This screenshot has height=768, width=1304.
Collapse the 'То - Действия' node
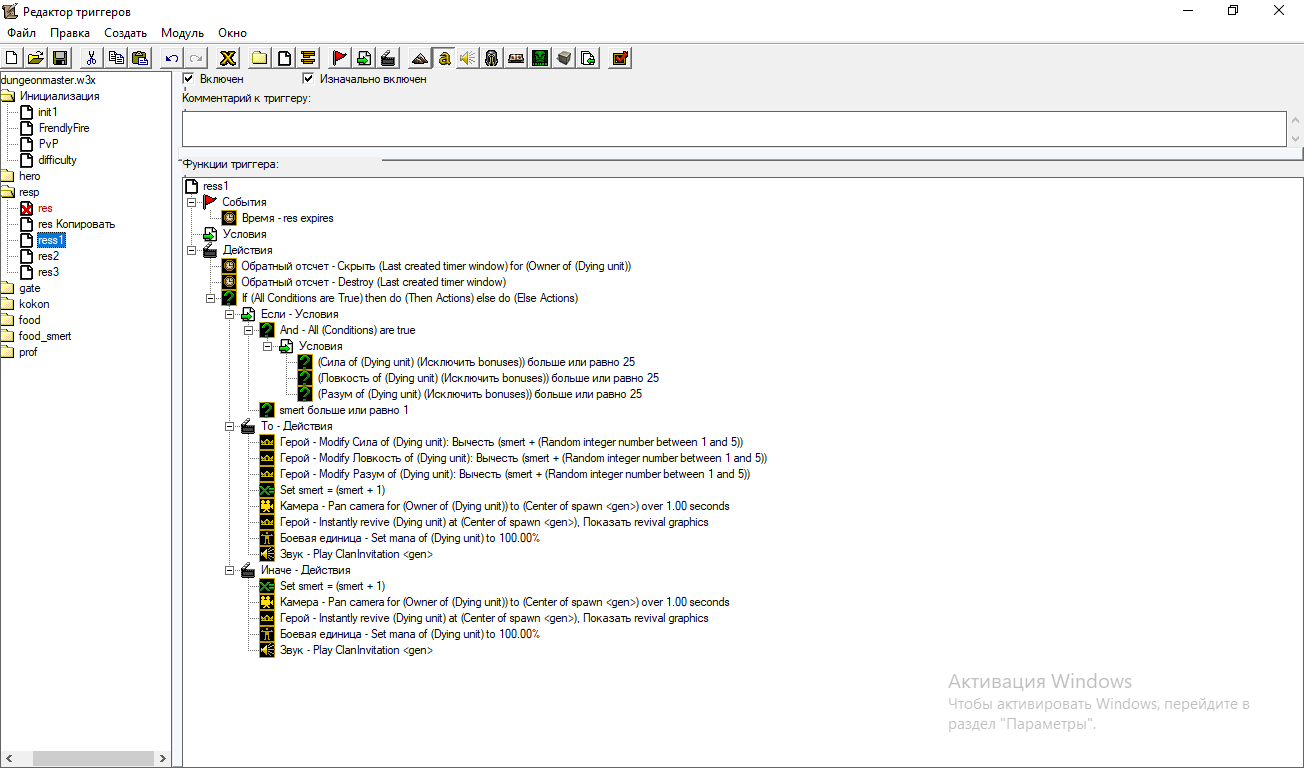pos(229,426)
